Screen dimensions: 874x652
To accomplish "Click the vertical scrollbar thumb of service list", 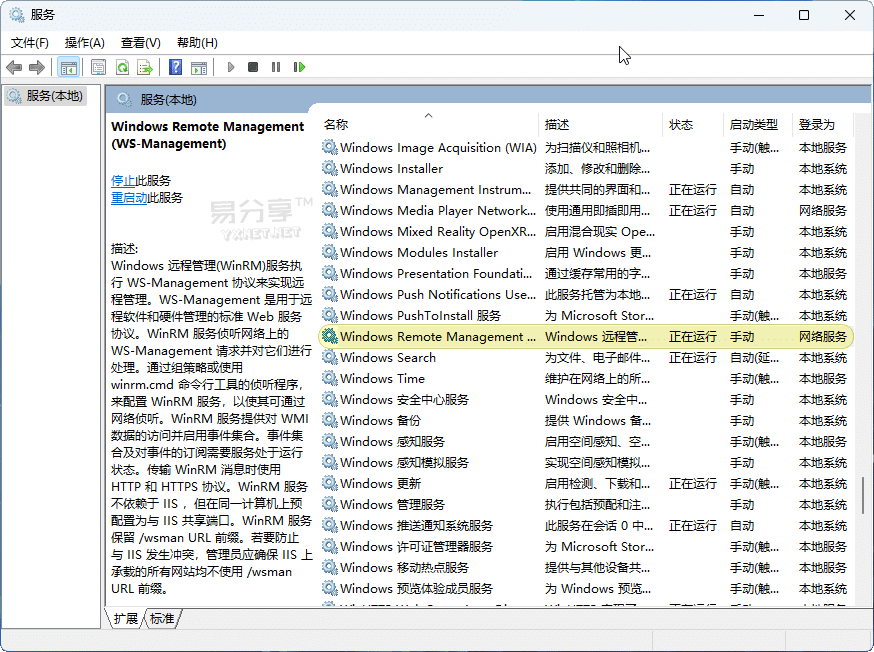I will click(863, 495).
